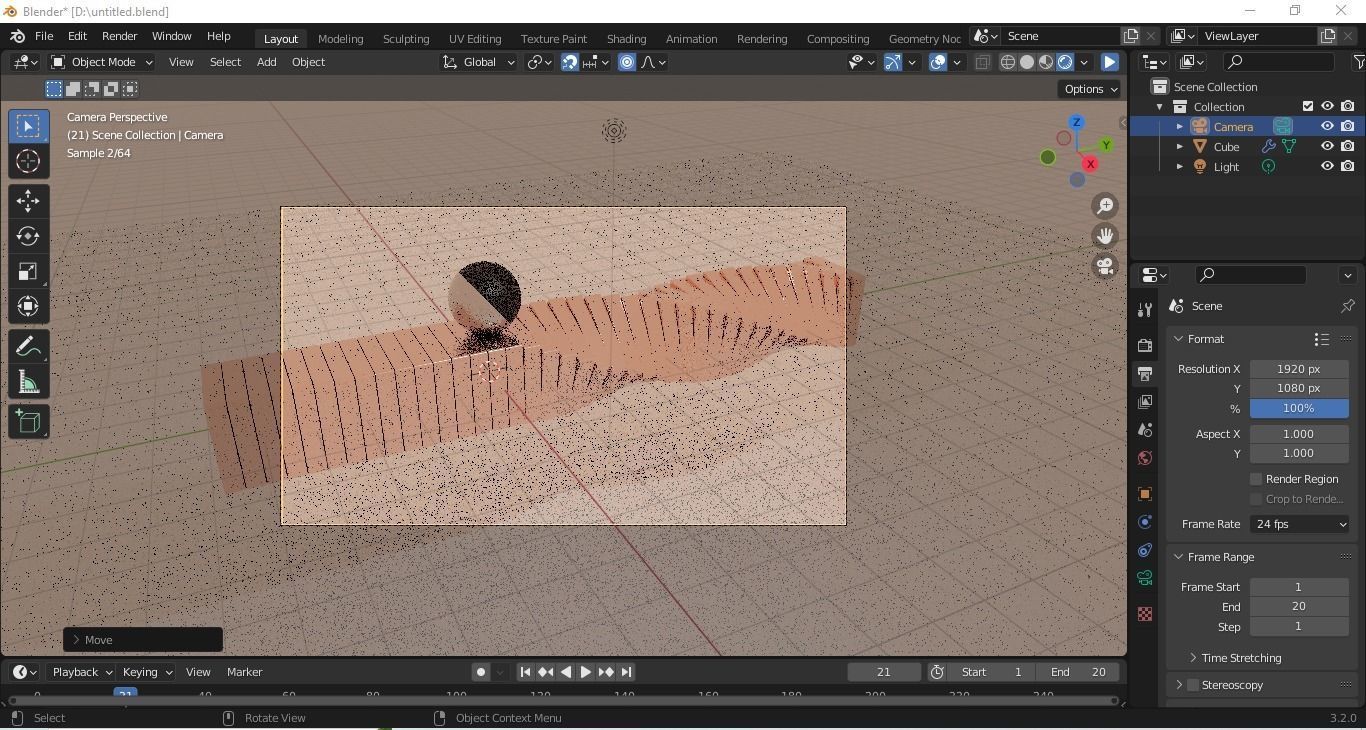The image size is (1366, 730).
Task: Toggle camera view with the viewport camera gizmo
Action: 1105,266
